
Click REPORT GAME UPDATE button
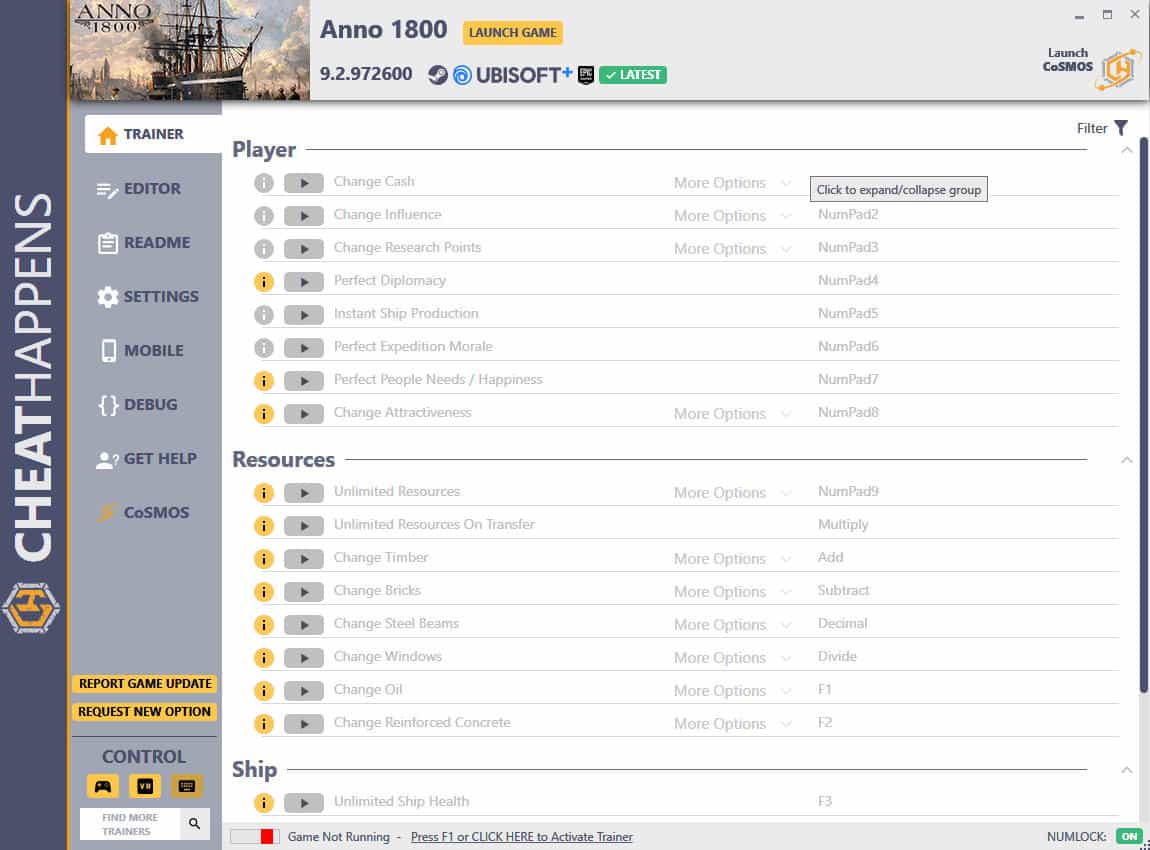click(x=144, y=684)
